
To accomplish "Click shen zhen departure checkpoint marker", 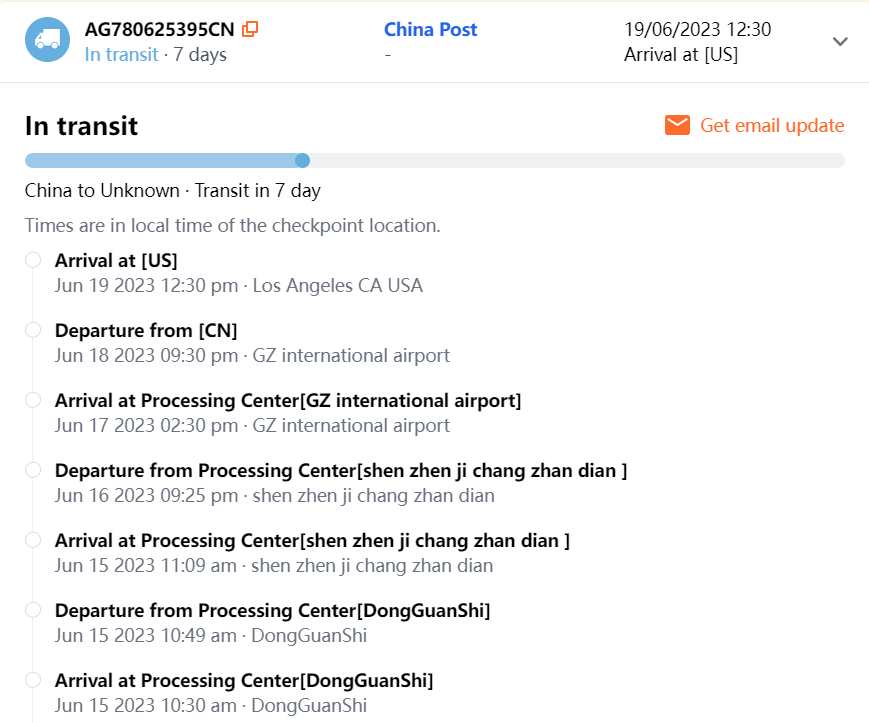I will (x=33, y=470).
